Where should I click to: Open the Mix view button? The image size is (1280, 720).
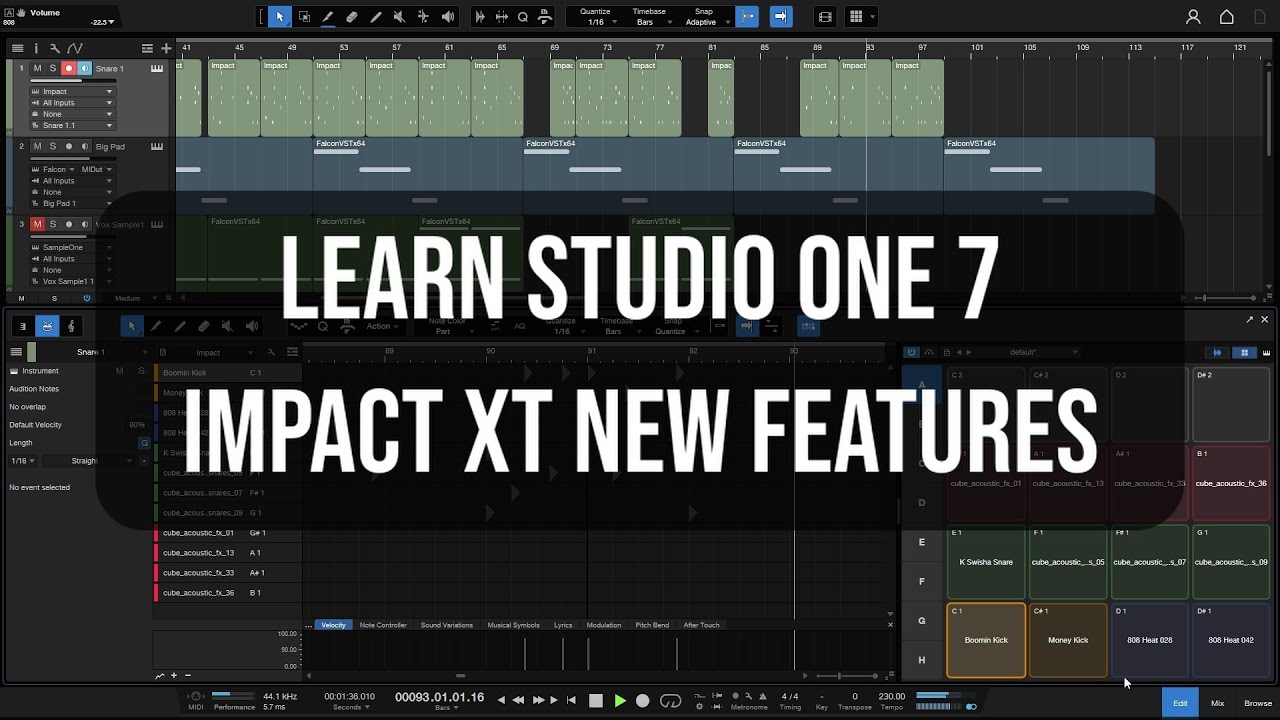1217,703
